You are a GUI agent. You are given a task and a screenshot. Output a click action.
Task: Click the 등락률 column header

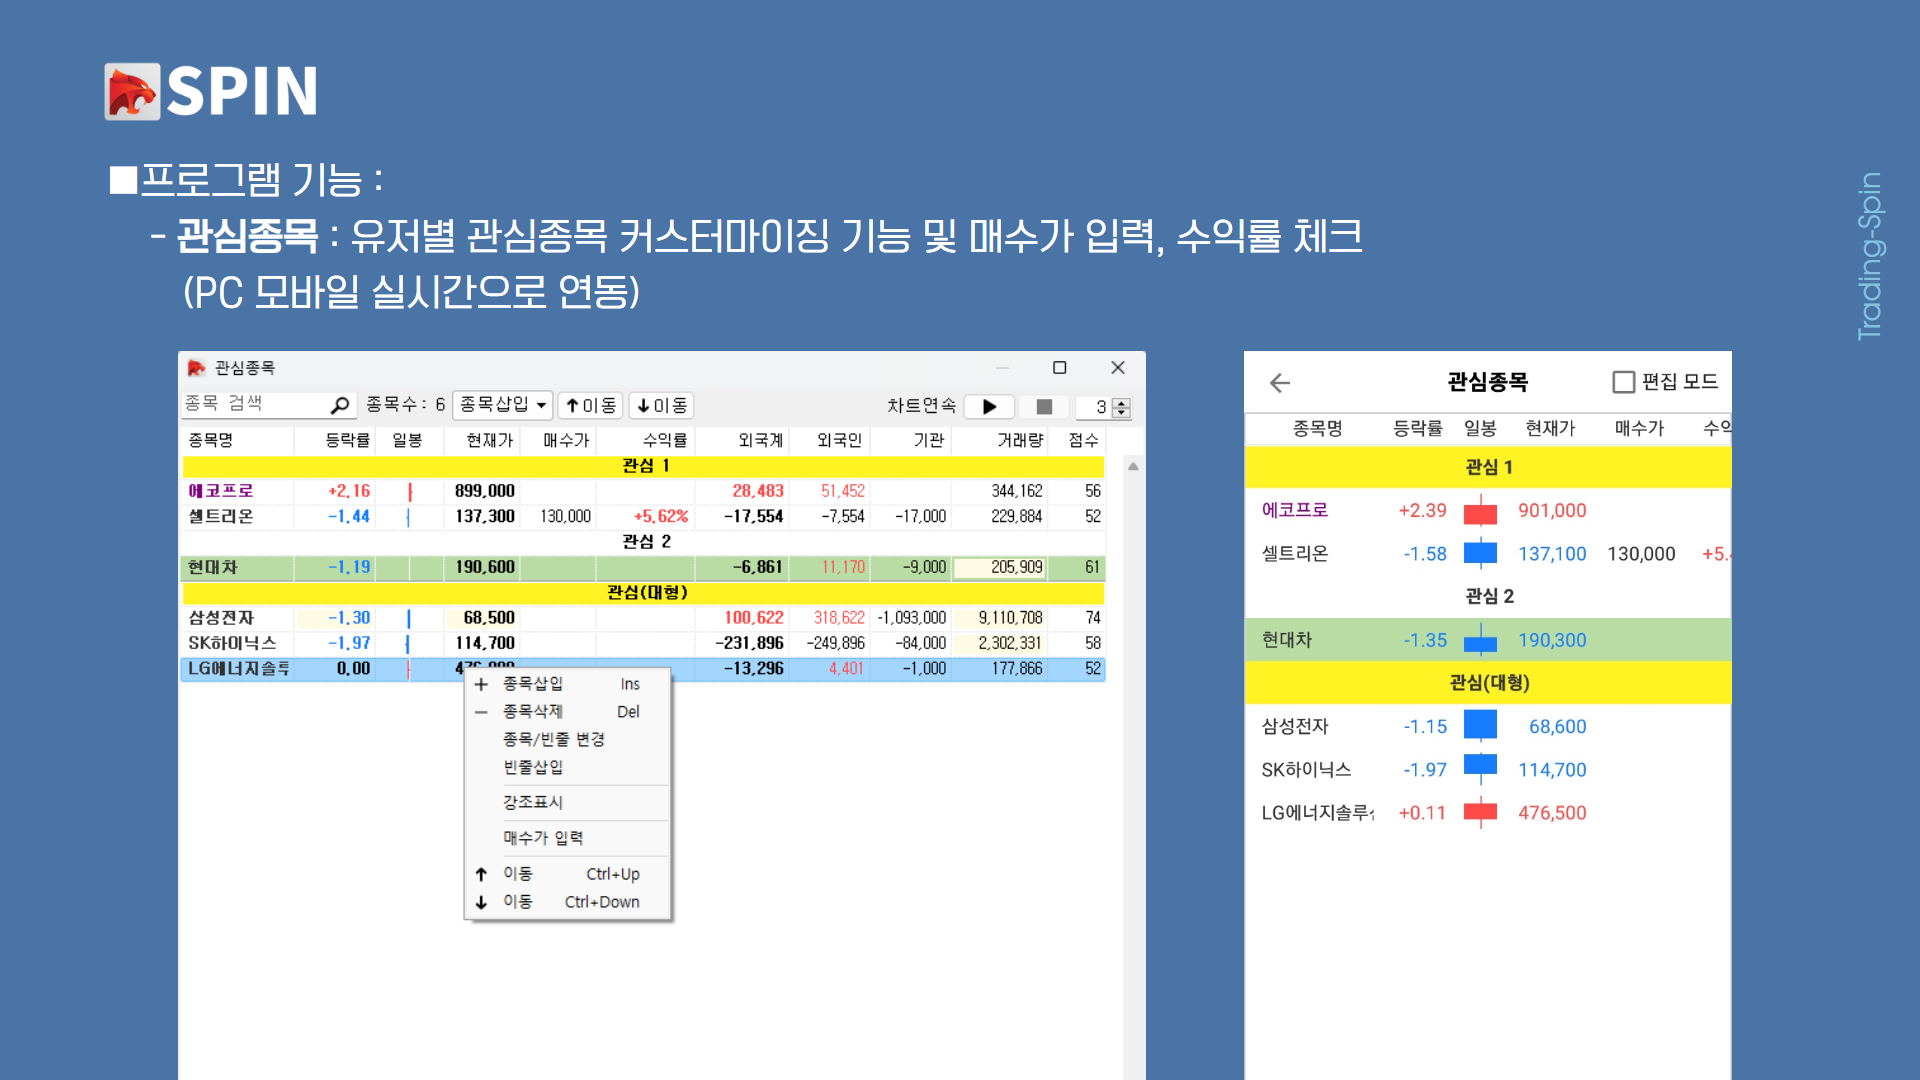pos(347,440)
